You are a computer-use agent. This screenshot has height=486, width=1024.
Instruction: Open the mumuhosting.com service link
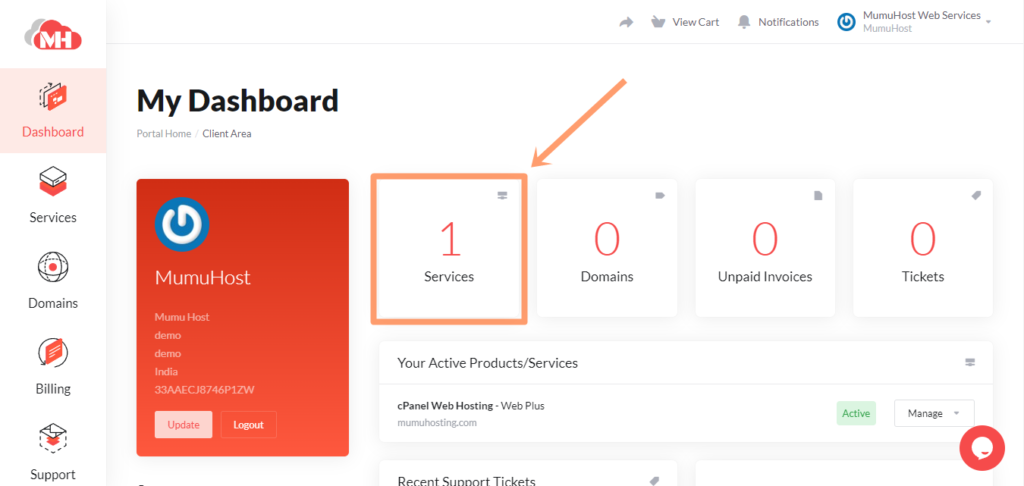437,422
